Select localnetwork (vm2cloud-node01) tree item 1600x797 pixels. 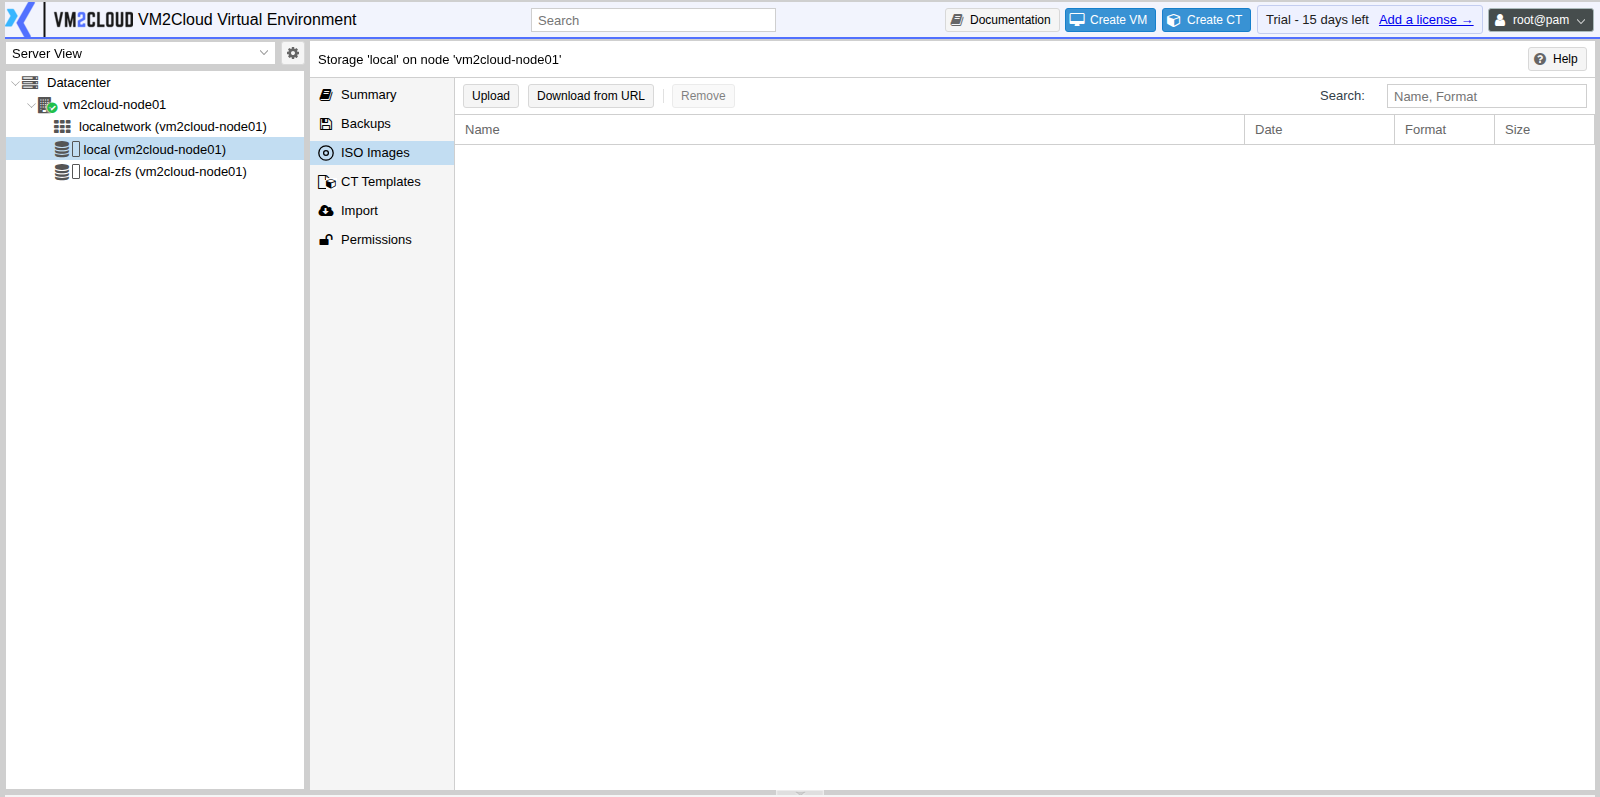155,127
